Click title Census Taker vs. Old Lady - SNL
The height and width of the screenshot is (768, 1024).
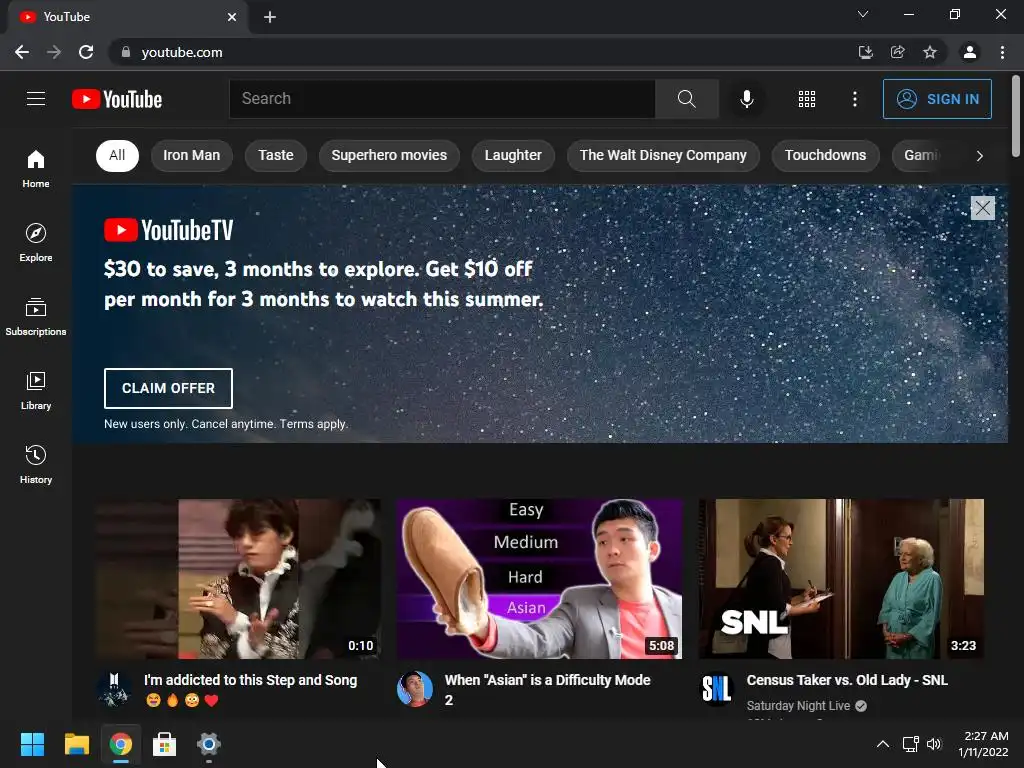tap(847, 680)
